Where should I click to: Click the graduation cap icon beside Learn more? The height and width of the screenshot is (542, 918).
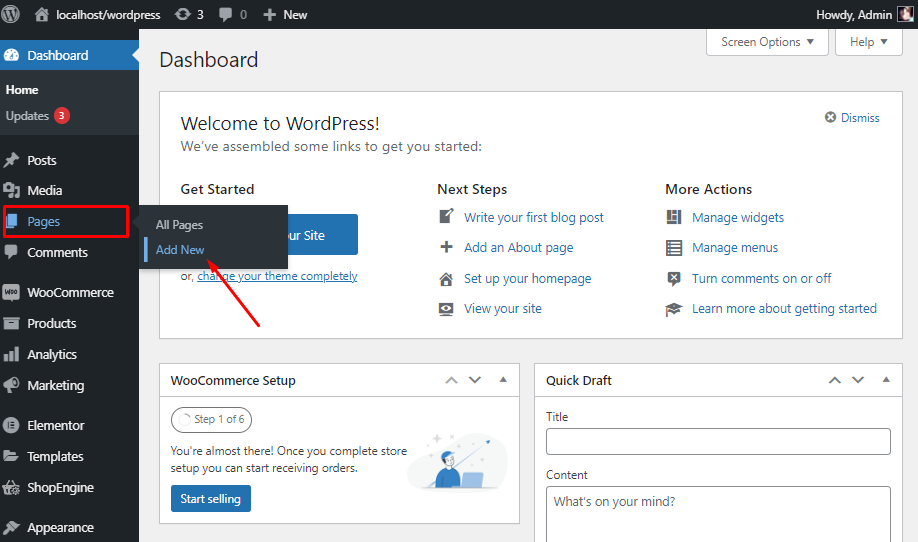click(674, 309)
